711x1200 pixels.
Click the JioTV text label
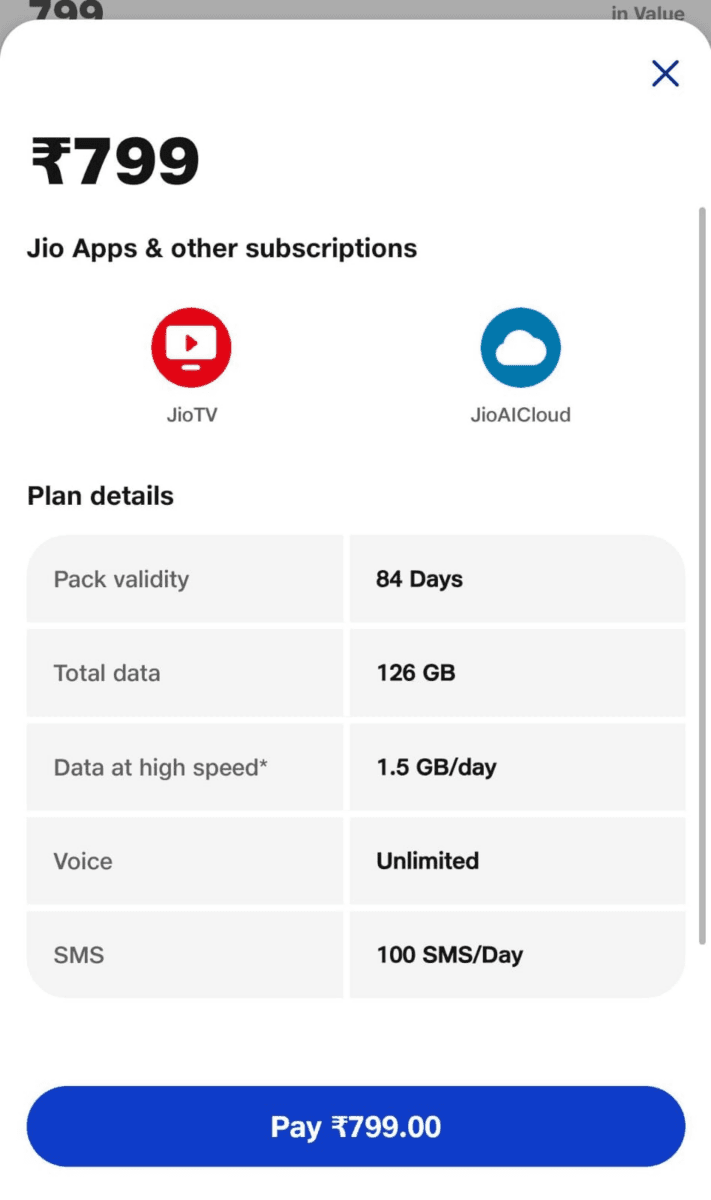(x=191, y=414)
